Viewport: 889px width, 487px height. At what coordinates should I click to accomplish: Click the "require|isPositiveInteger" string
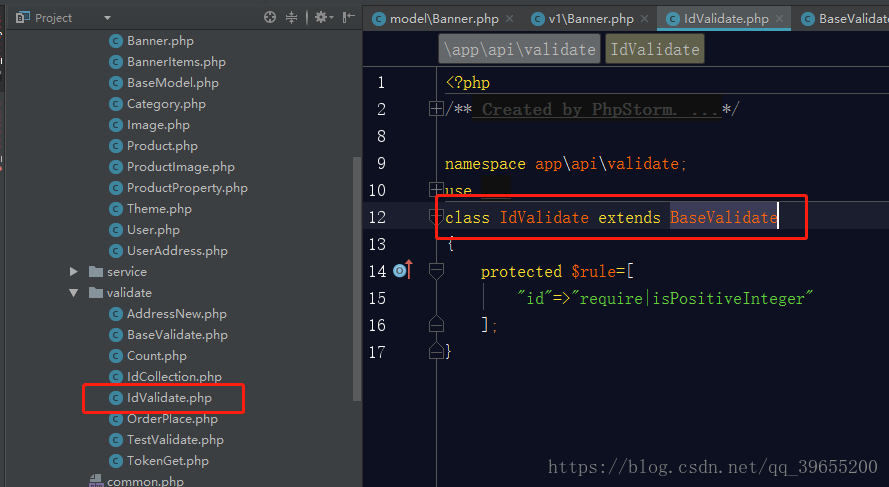point(692,298)
